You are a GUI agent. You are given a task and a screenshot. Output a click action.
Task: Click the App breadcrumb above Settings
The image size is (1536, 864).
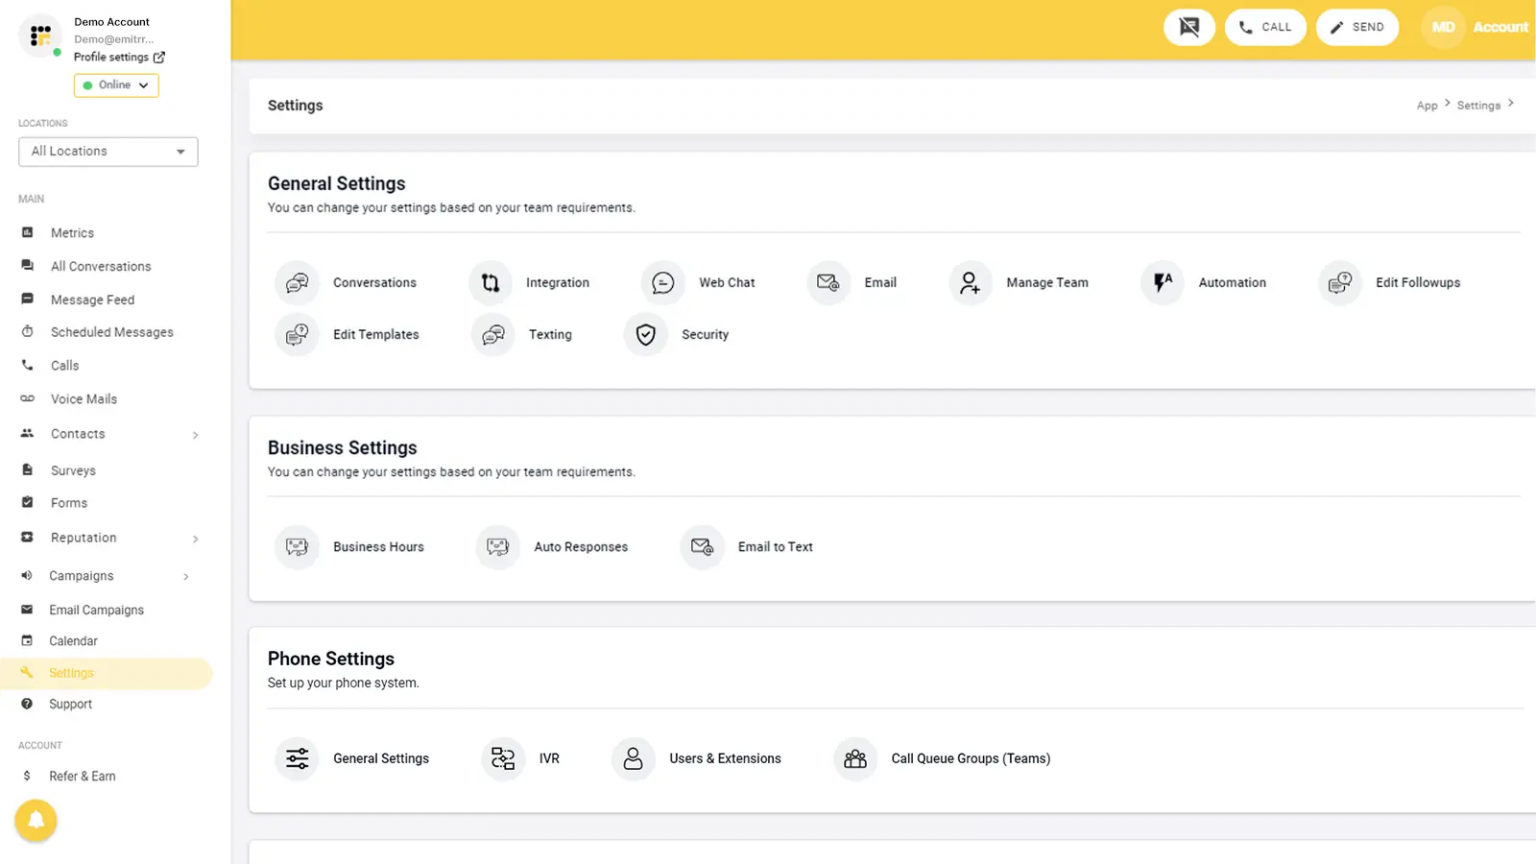tap(1427, 105)
